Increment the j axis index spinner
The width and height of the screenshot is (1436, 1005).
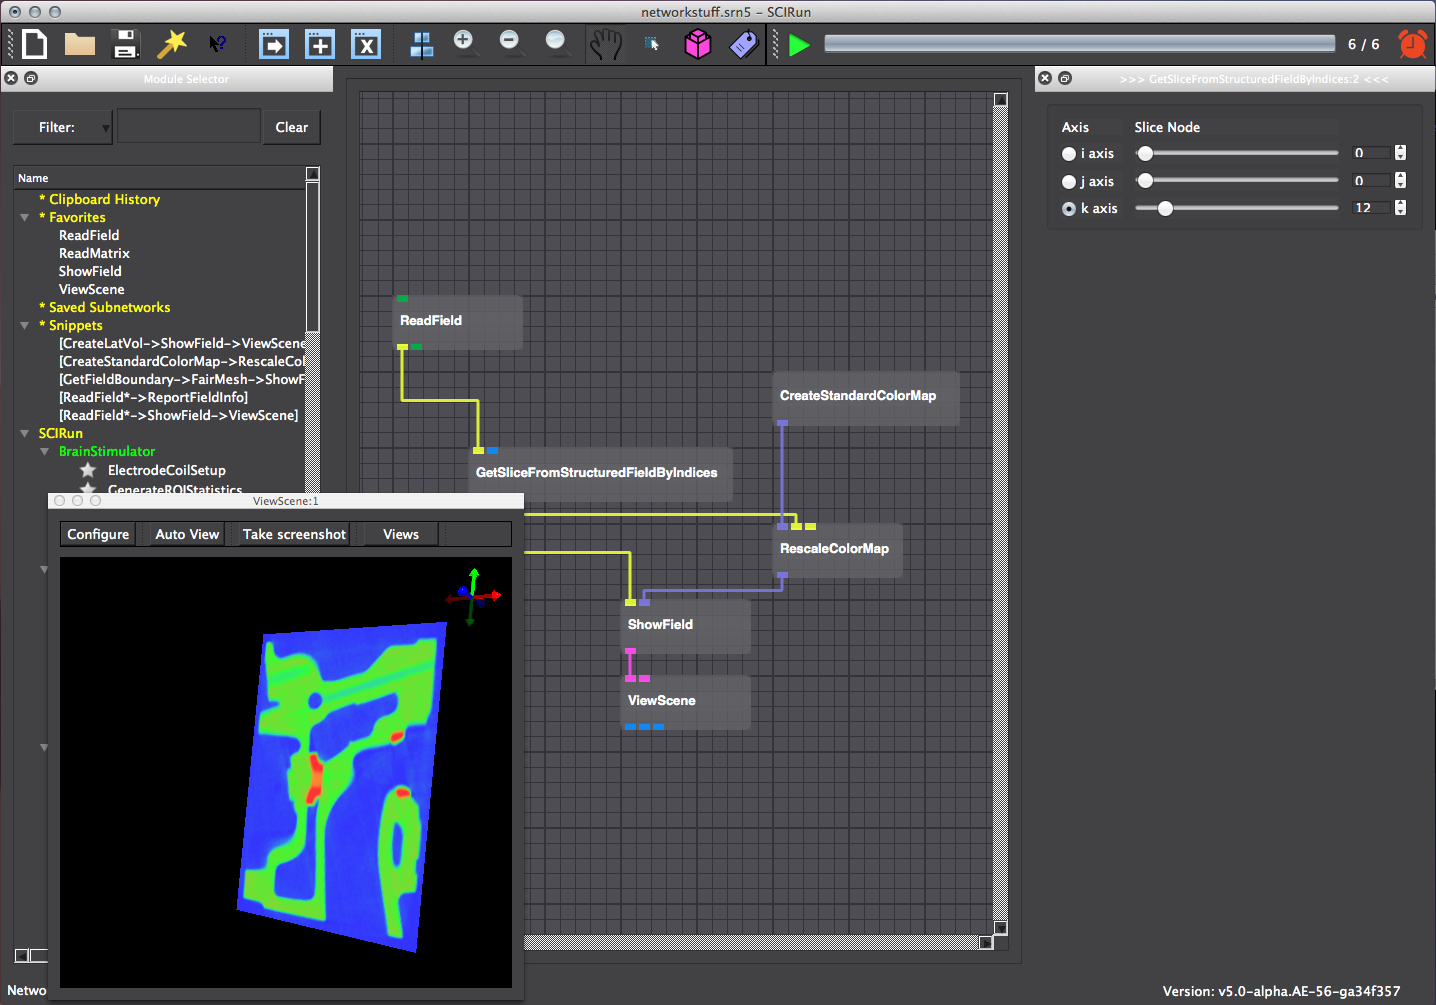click(x=1400, y=177)
